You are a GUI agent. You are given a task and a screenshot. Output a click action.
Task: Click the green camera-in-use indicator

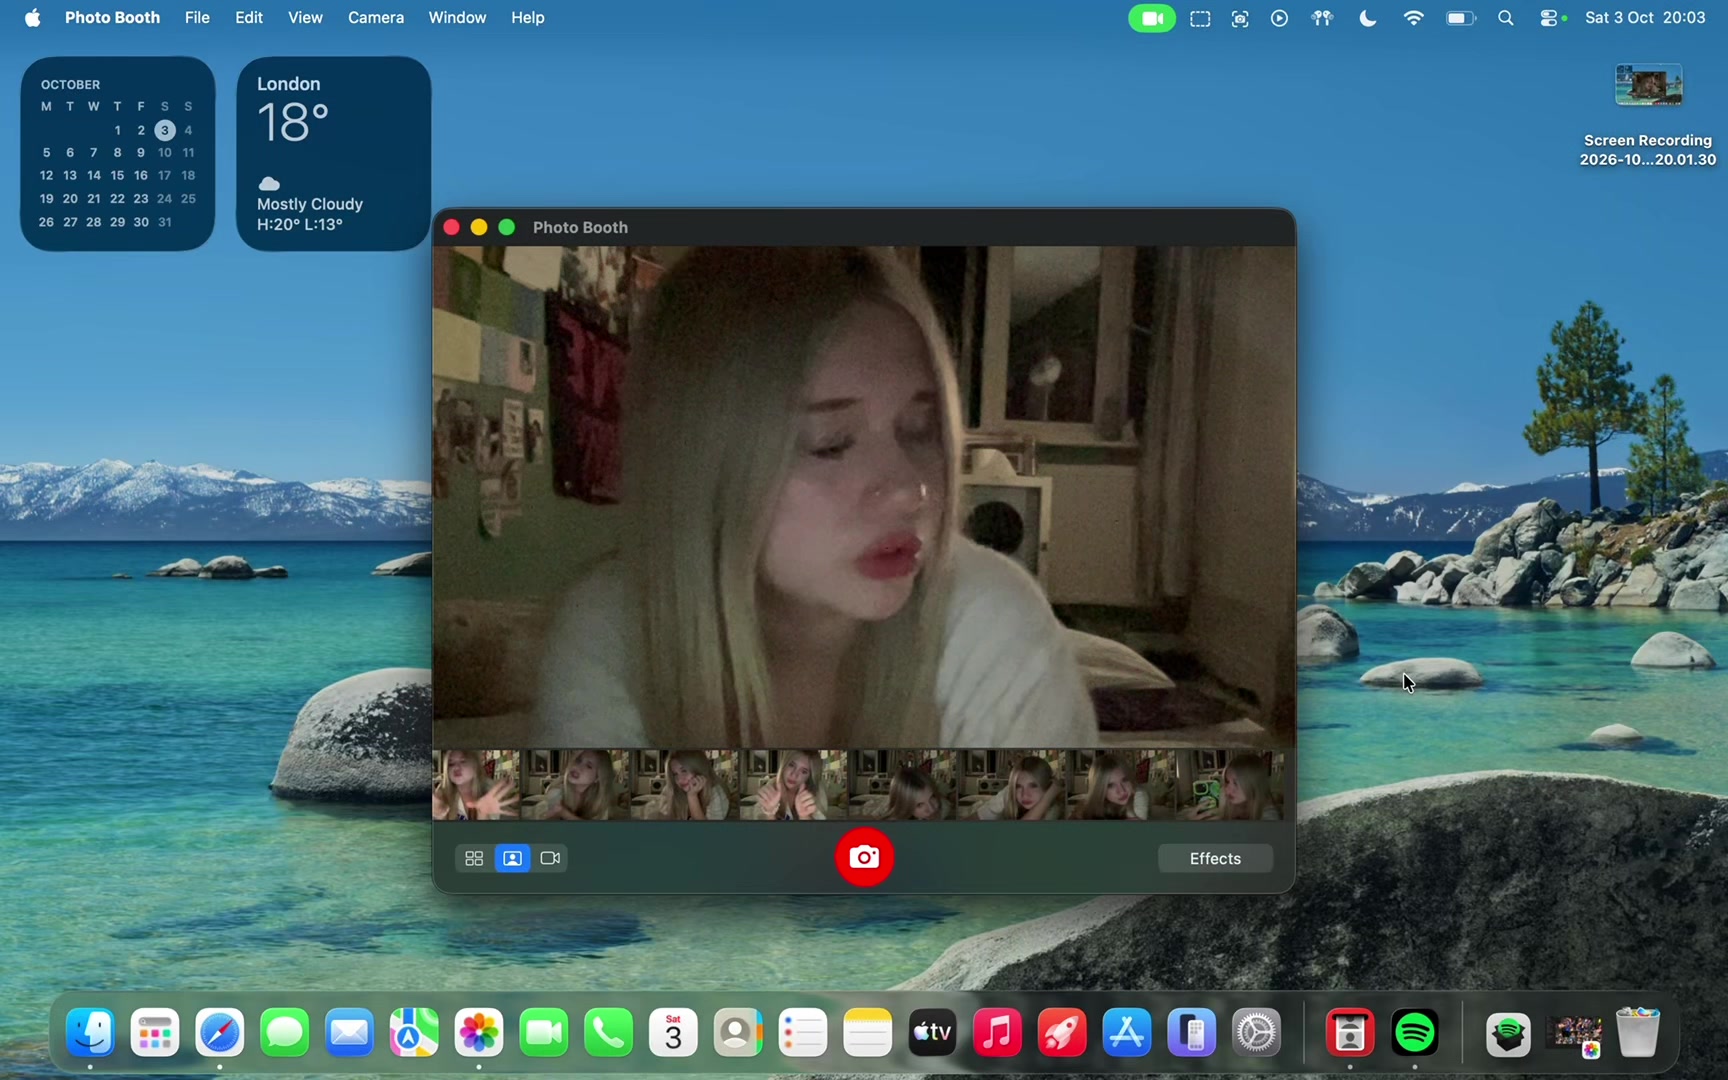pyautogui.click(x=1152, y=18)
